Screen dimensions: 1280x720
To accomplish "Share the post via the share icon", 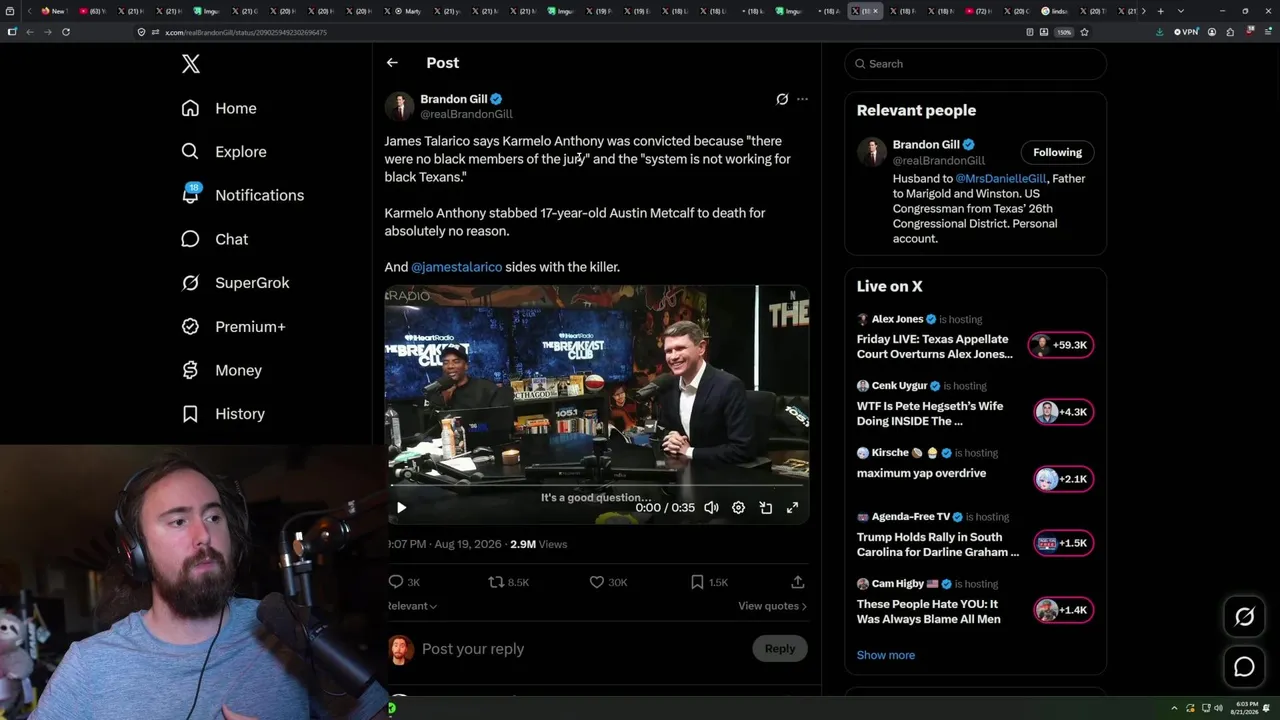I will point(798,582).
